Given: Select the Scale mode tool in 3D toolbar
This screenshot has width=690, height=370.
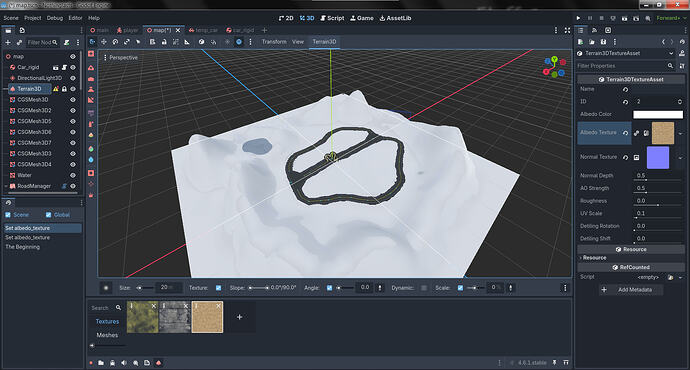Looking at the screenshot, I should (x=127, y=42).
